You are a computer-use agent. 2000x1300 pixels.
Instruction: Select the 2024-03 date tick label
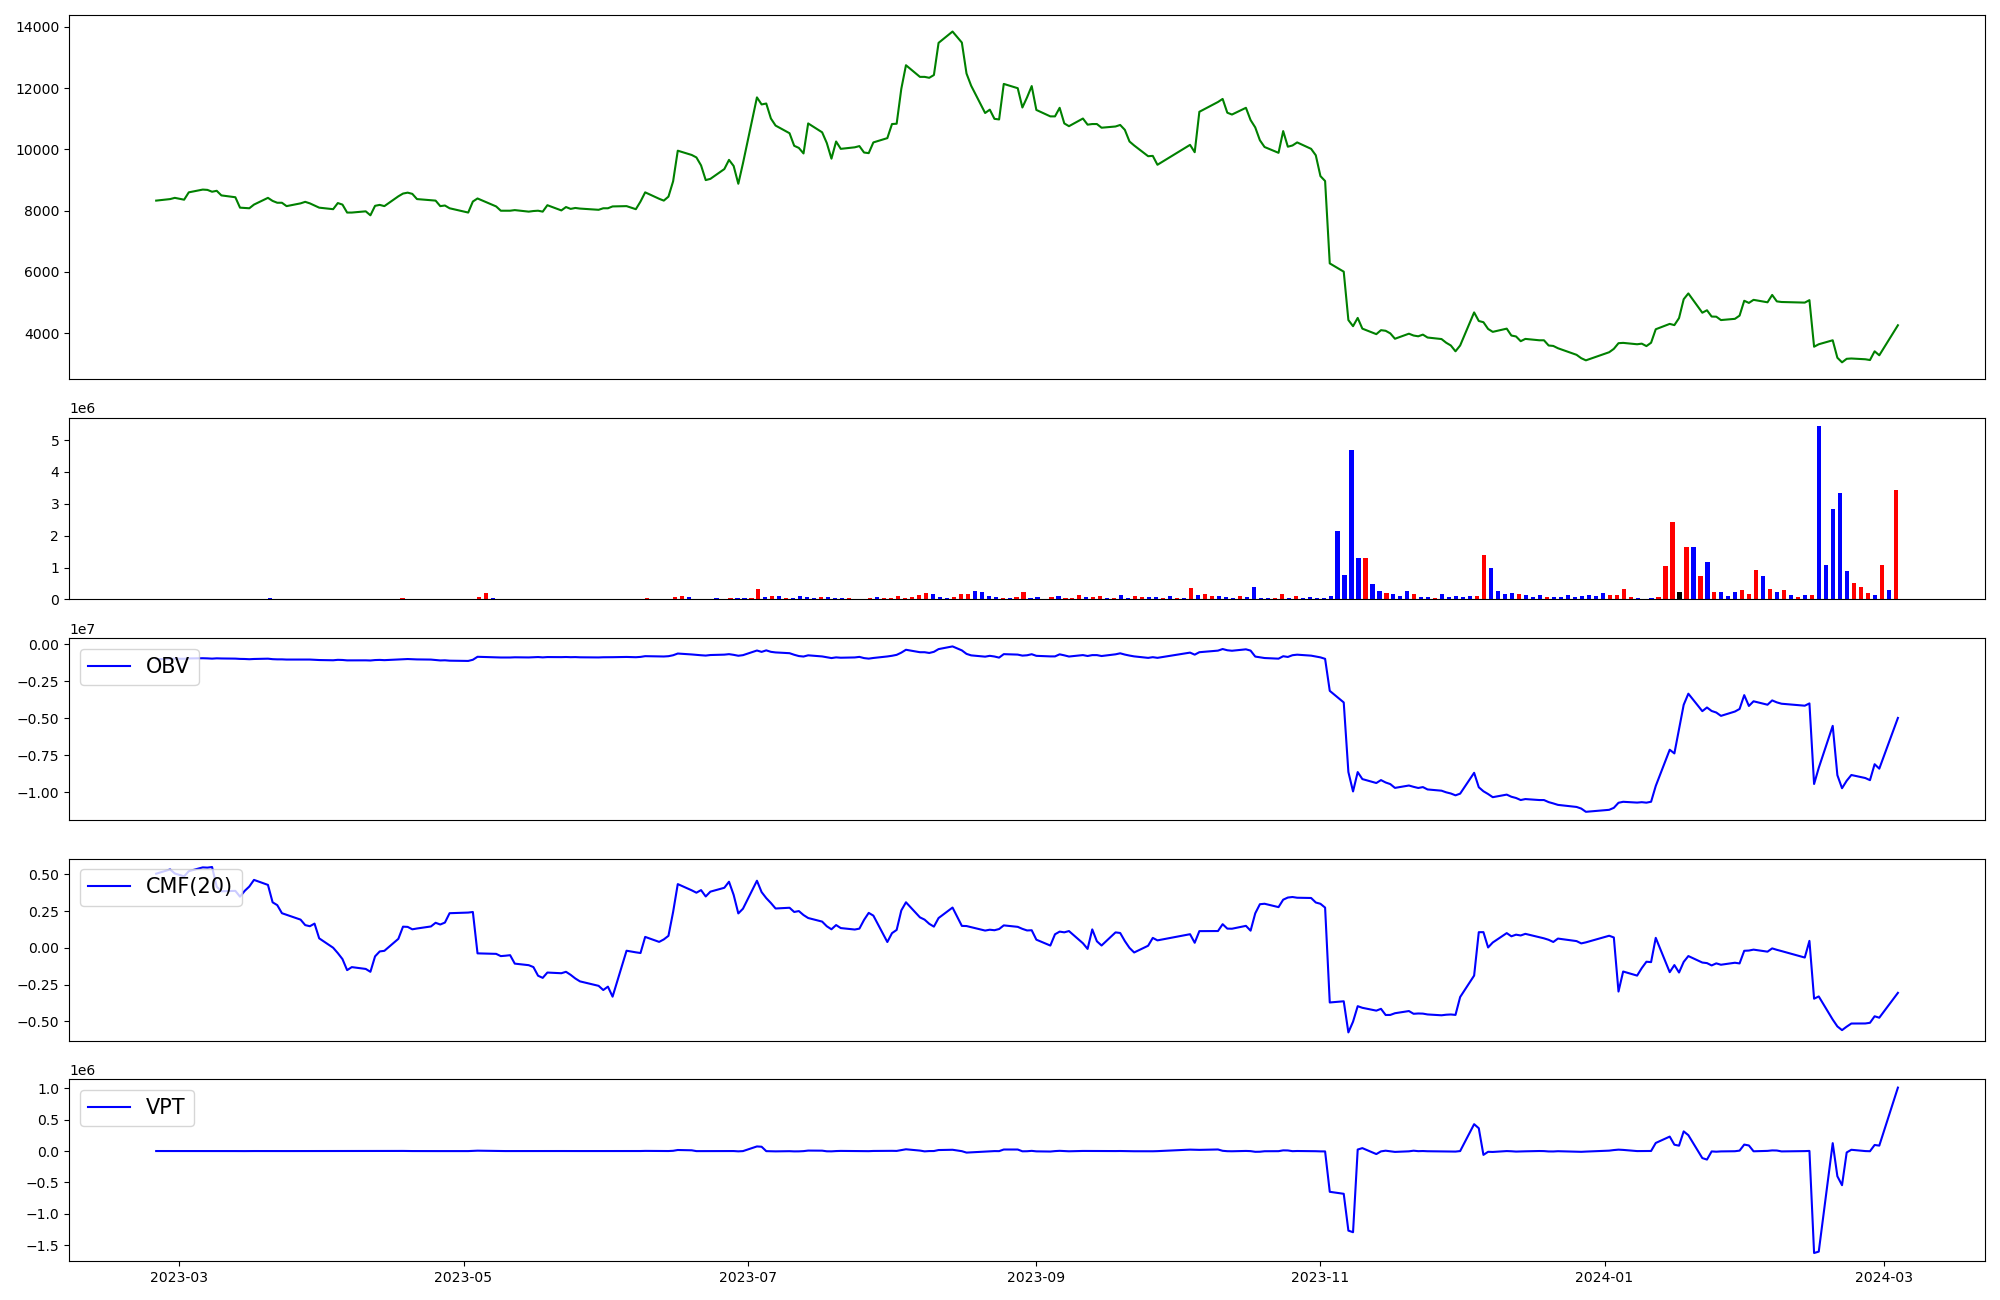pyautogui.click(x=1884, y=1277)
